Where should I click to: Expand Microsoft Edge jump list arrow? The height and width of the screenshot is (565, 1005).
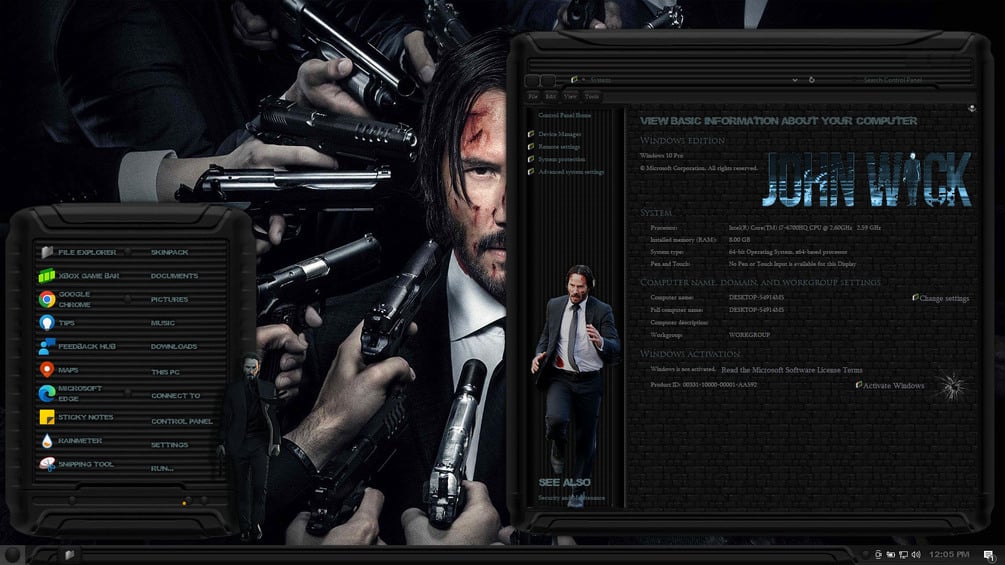[128, 392]
